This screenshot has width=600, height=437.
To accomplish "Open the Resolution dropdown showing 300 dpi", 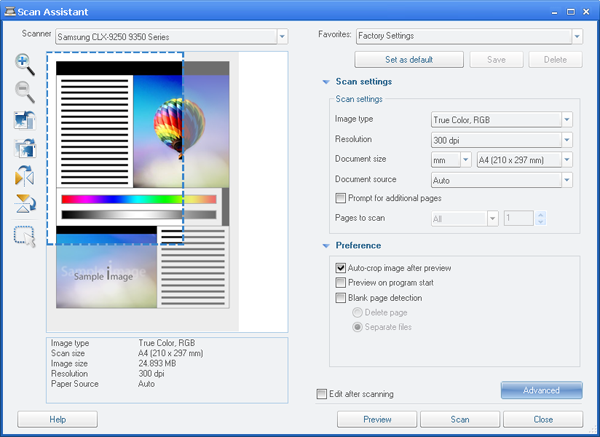I will tap(567, 139).
